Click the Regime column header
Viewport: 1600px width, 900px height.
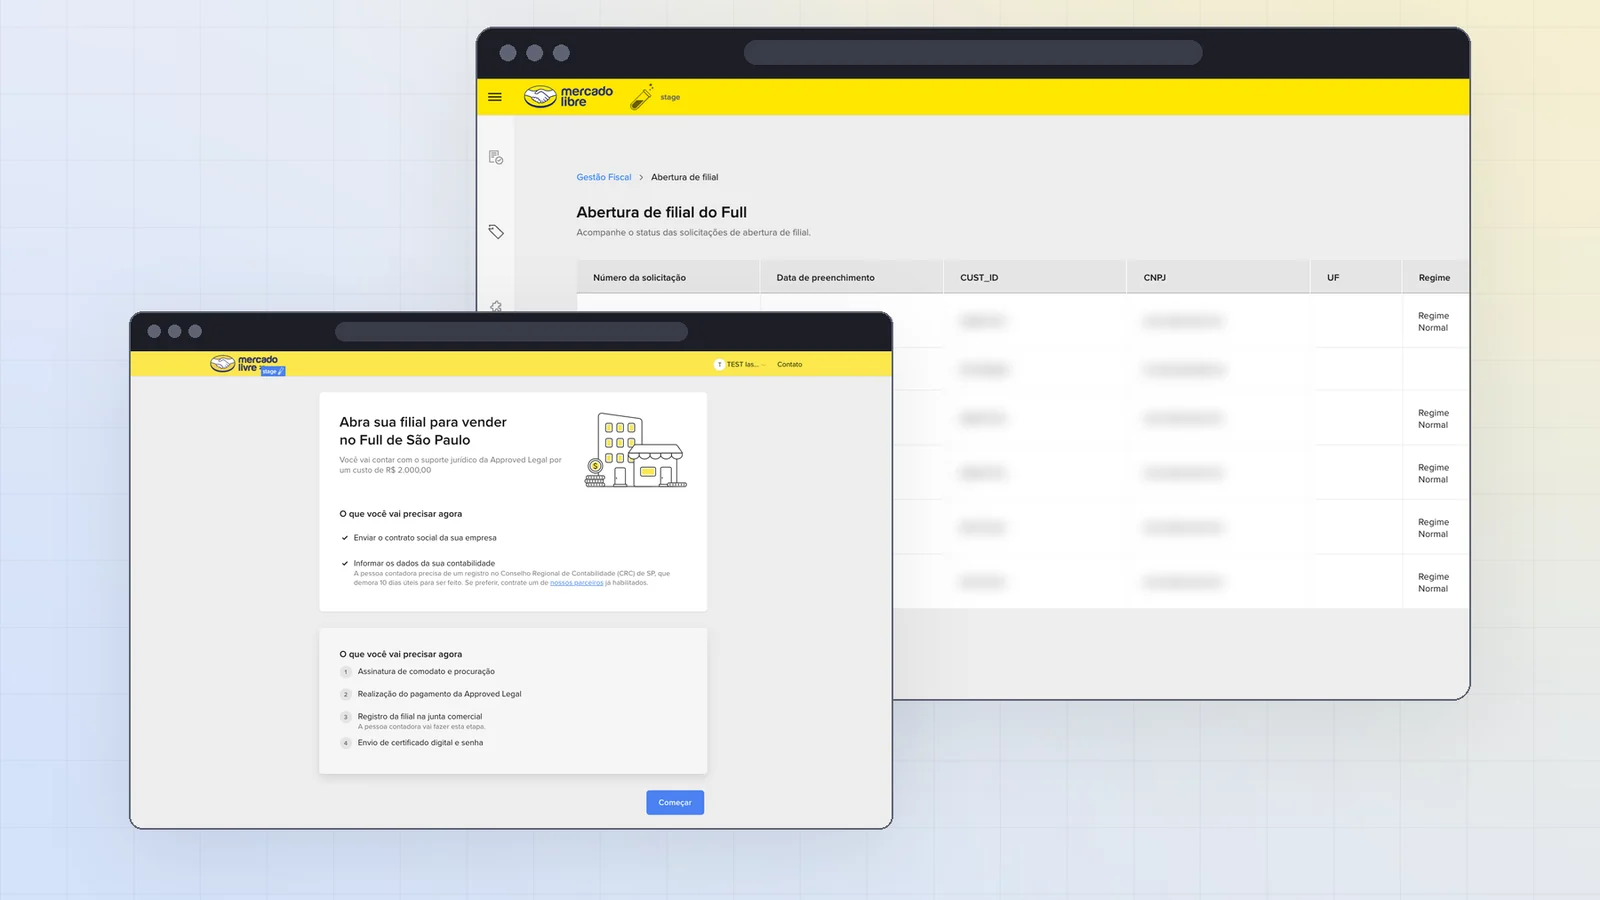coord(1434,278)
